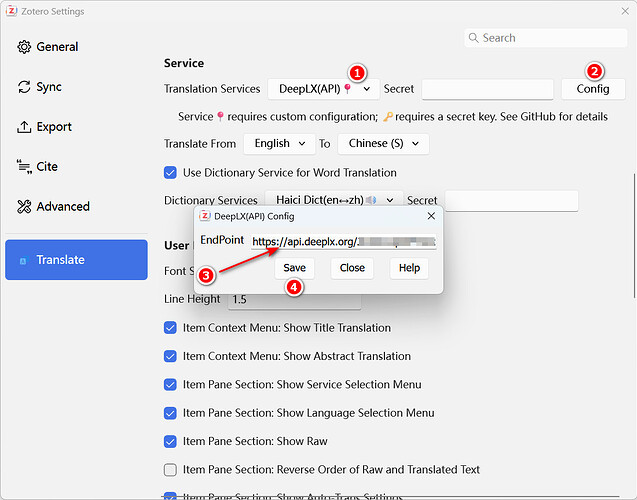Open the Translation Services dropdown

click(322, 89)
